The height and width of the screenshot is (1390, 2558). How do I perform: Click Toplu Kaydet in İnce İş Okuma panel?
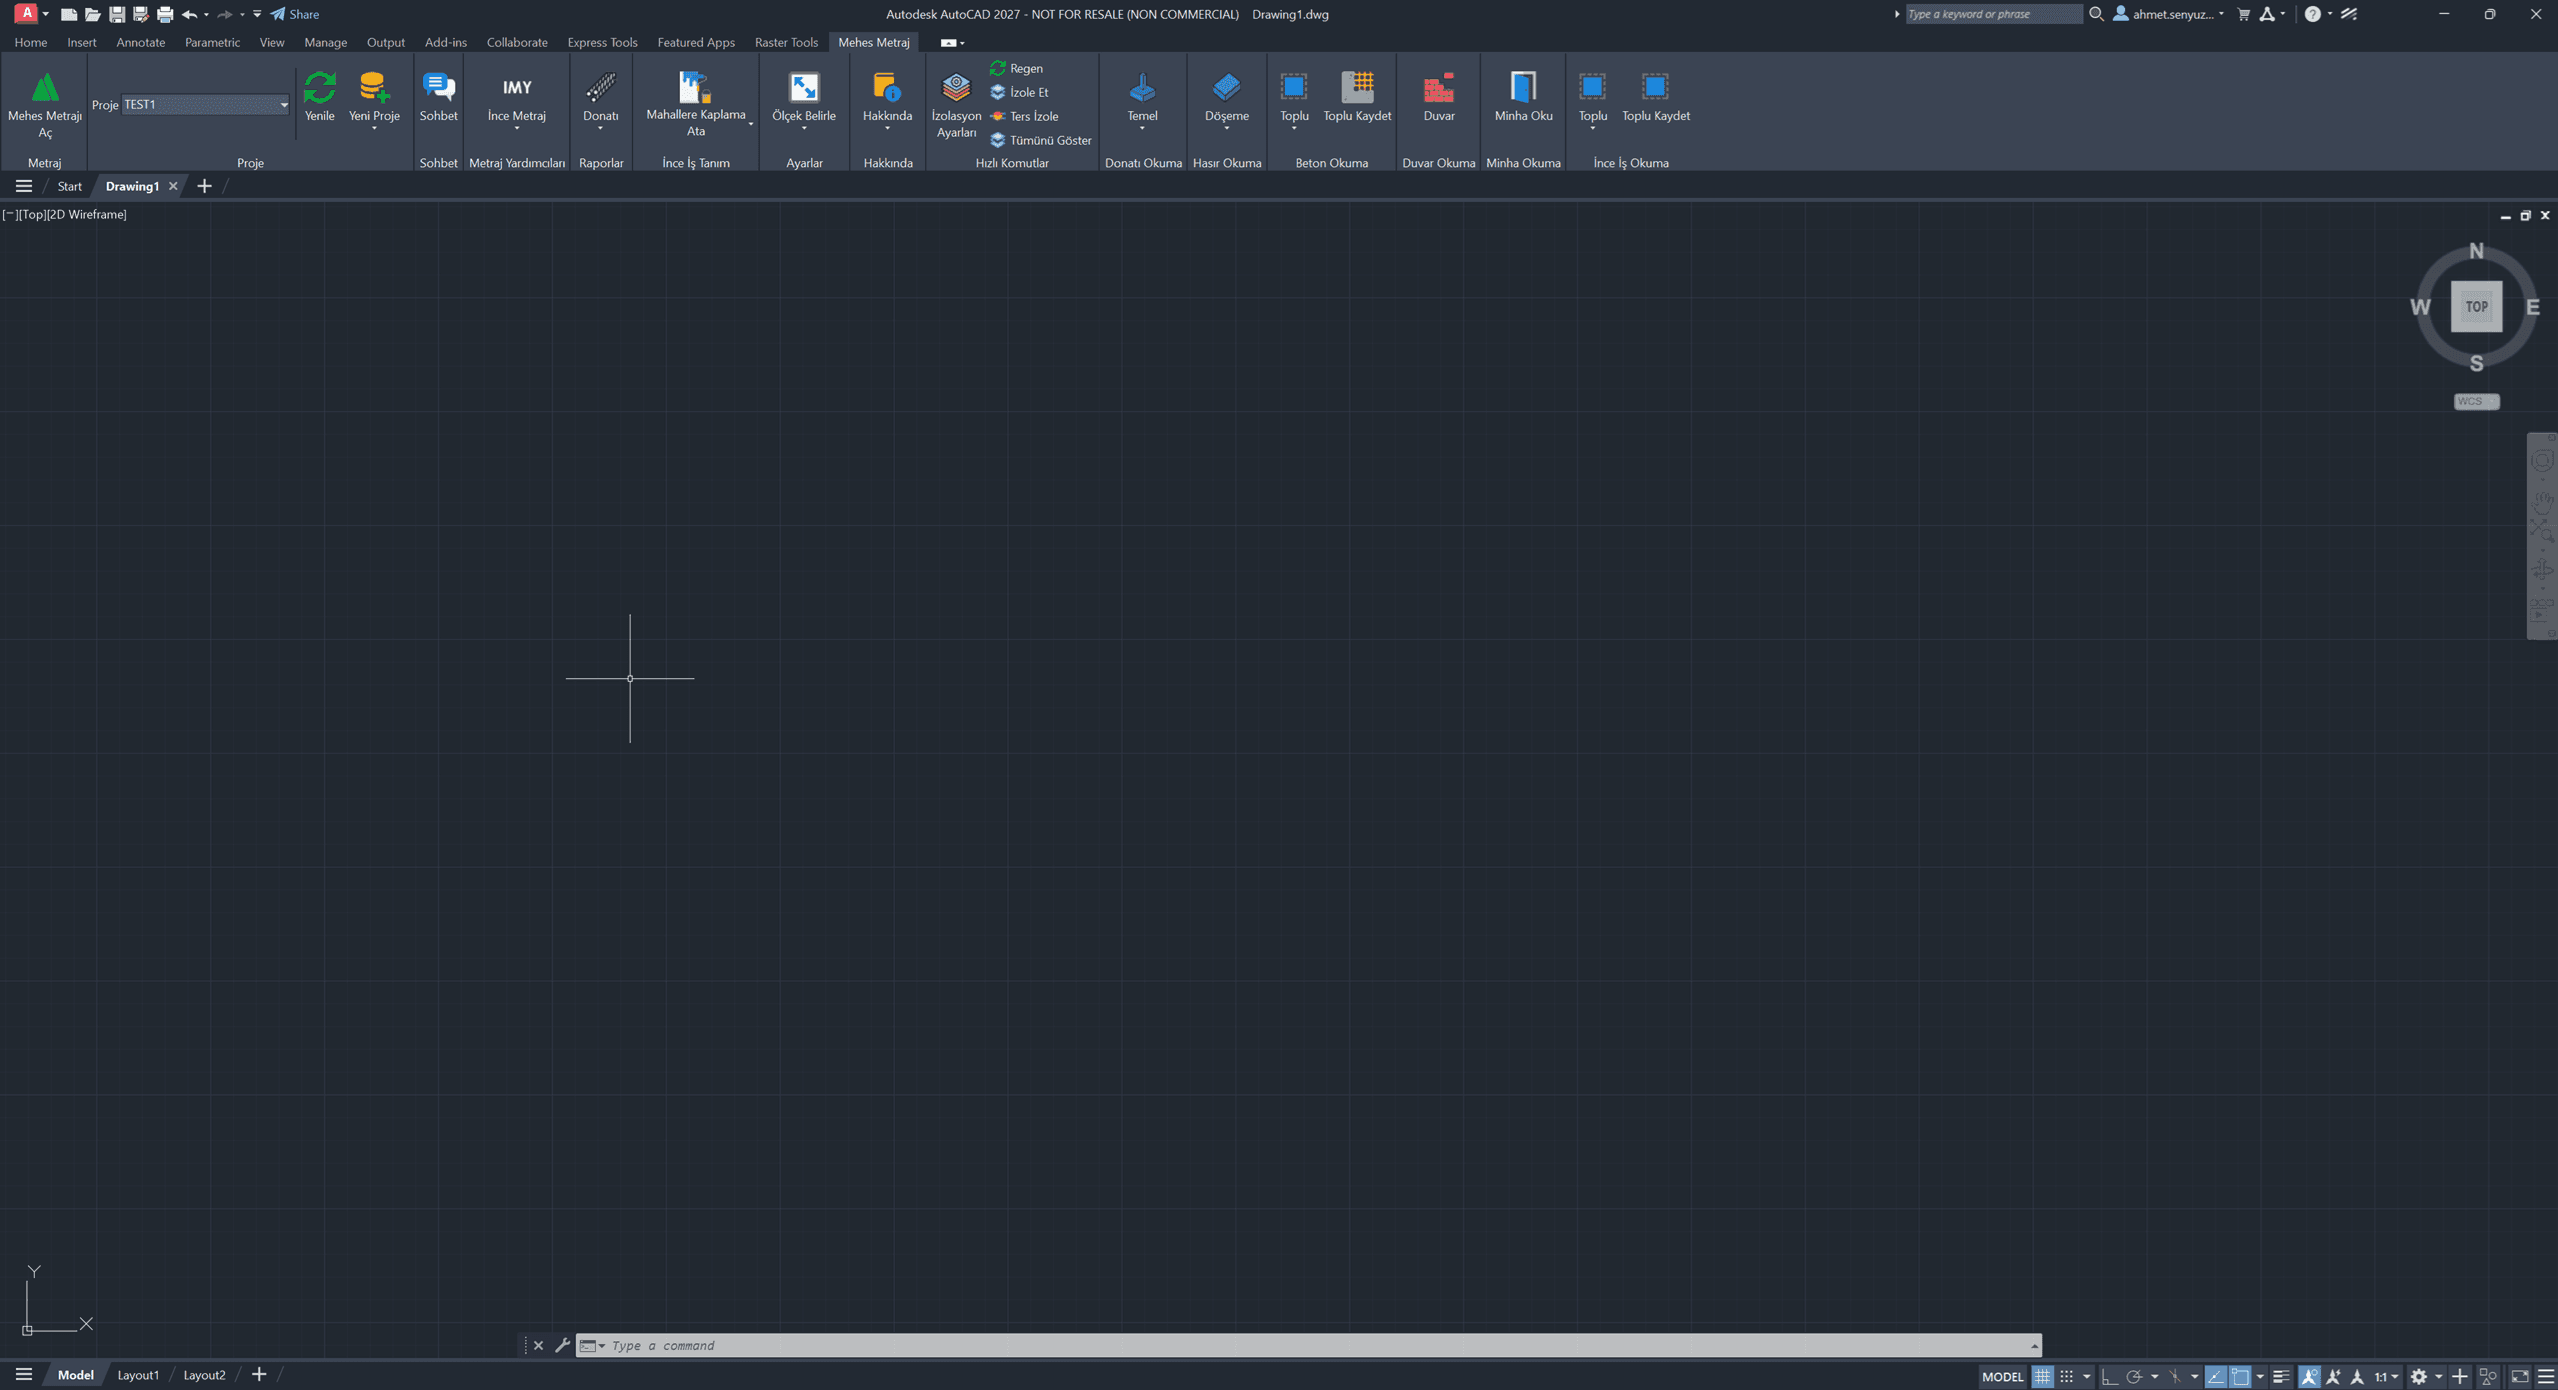[1655, 97]
